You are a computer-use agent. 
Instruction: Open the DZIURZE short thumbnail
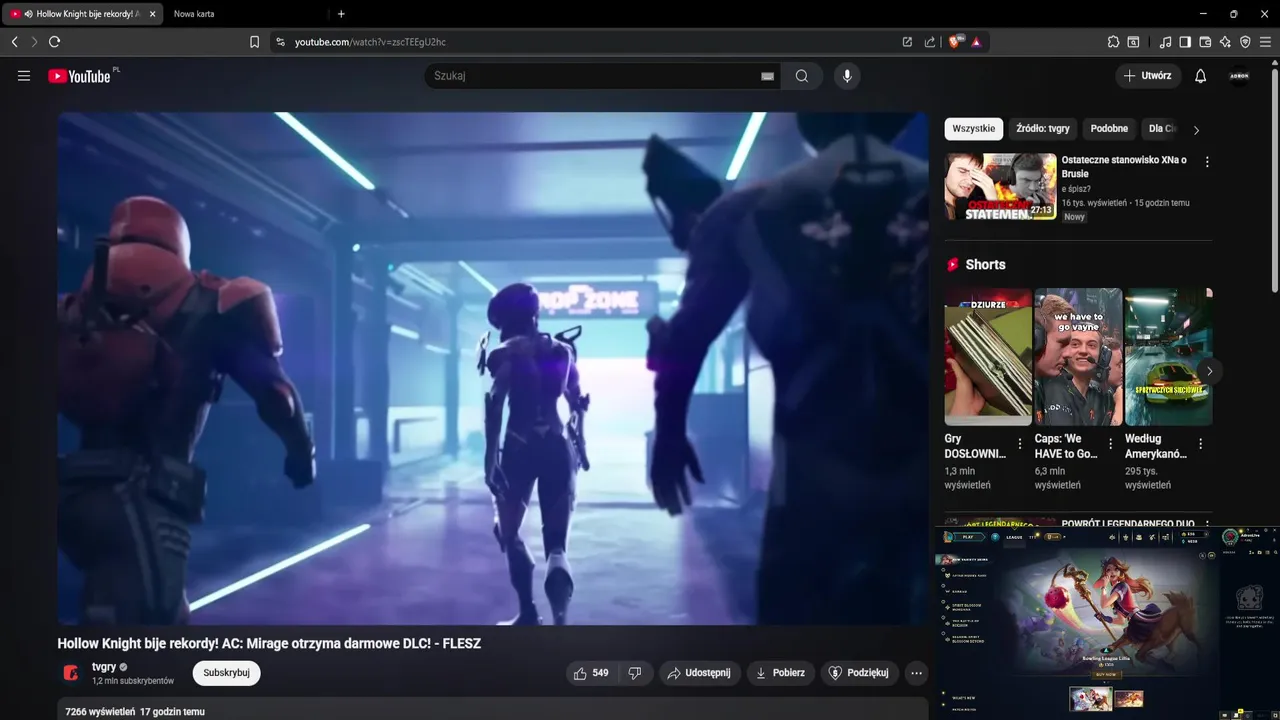[988, 357]
